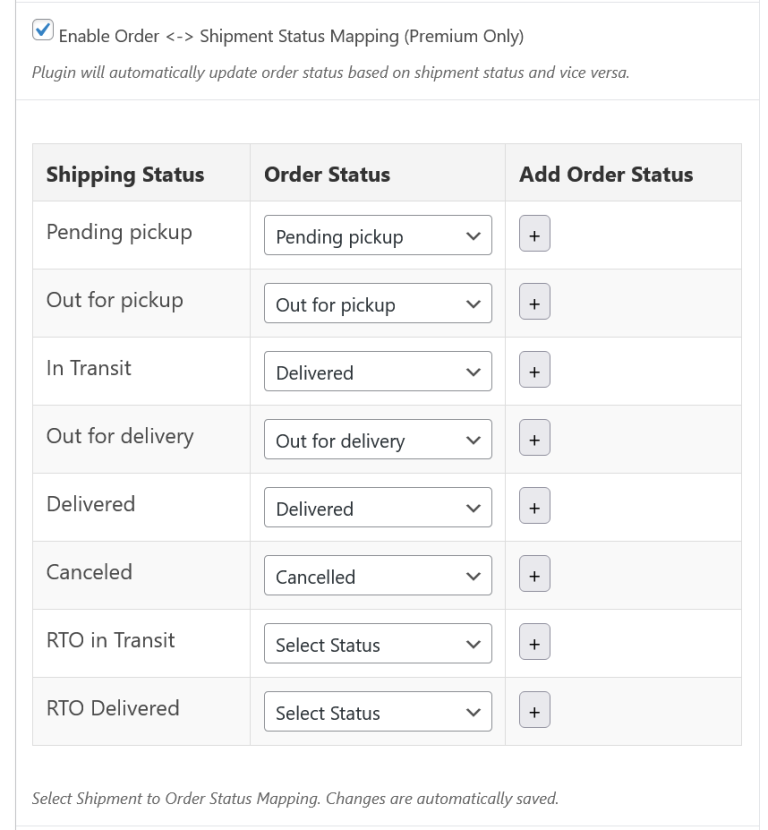The image size is (768, 830).
Task: Disable Order Shipment Status Mapping checkbox
Action: pyautogui.click(x=41, y=31)
